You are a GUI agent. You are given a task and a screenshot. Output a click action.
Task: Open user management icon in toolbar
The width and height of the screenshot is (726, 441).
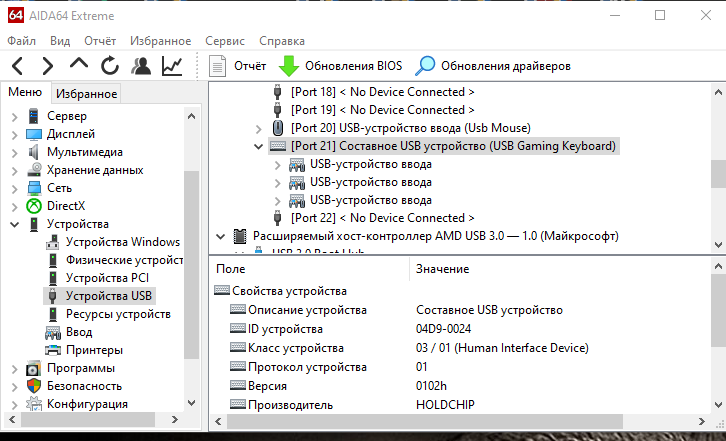pos(141,66)
